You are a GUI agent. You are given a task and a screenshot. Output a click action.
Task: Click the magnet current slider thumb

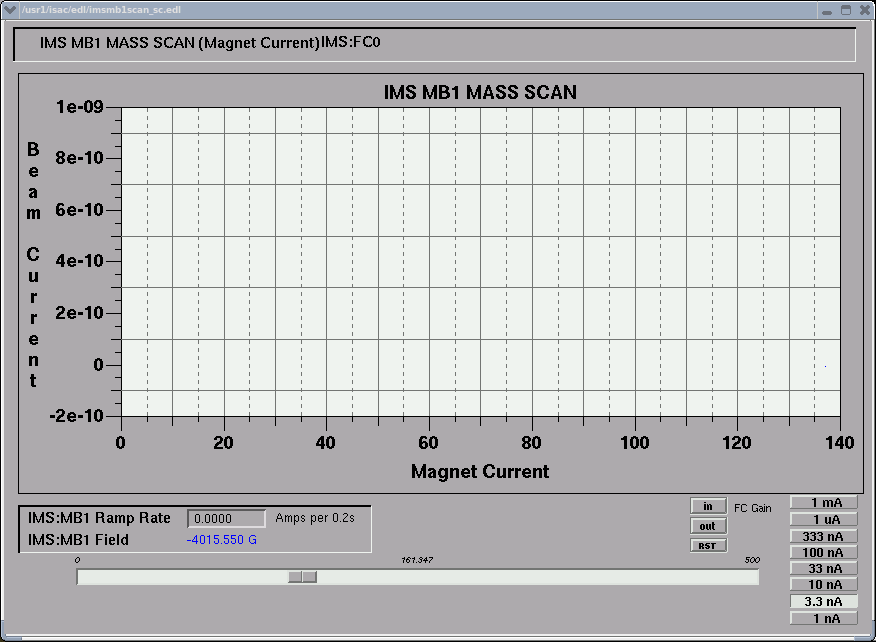tap(302, 577)
